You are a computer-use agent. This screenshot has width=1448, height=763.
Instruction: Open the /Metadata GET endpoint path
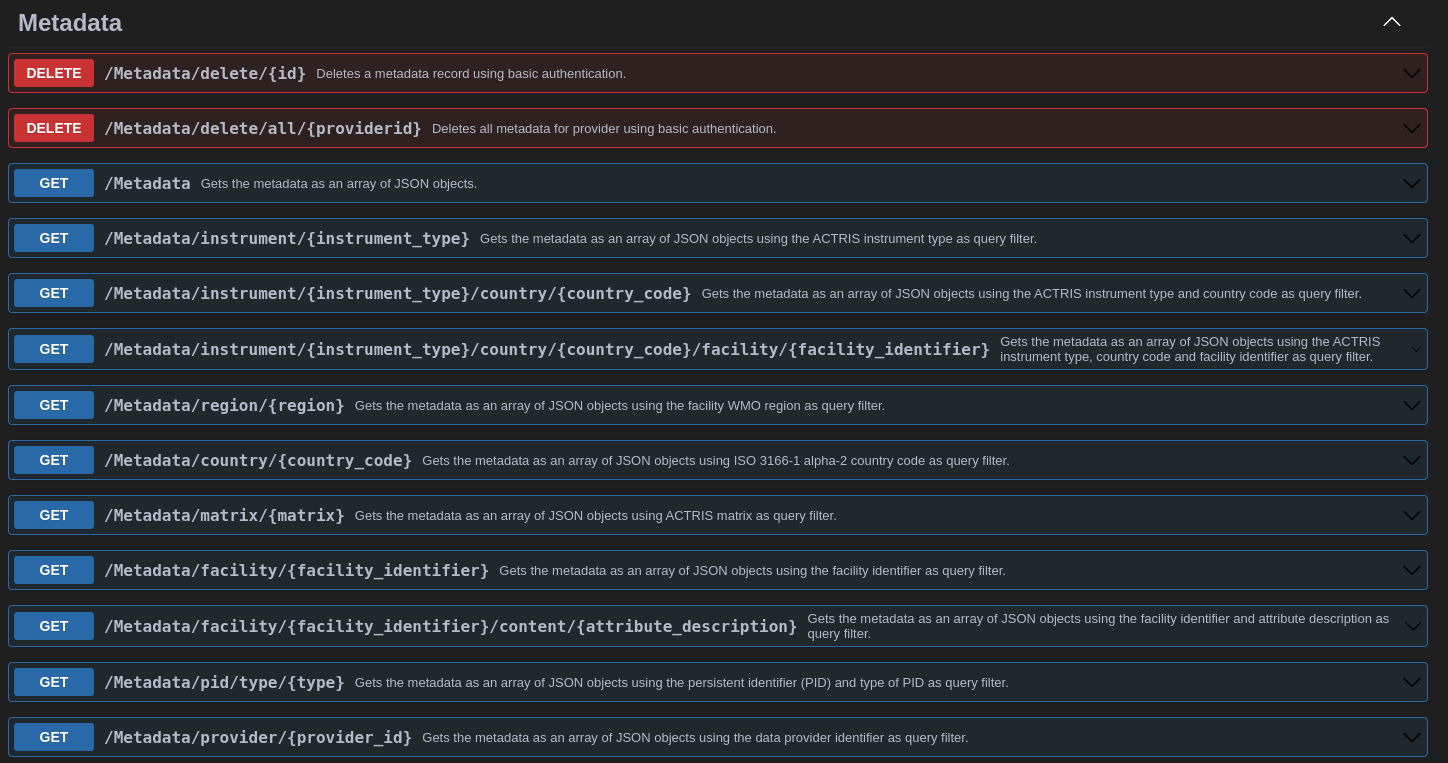click(147, 183)
